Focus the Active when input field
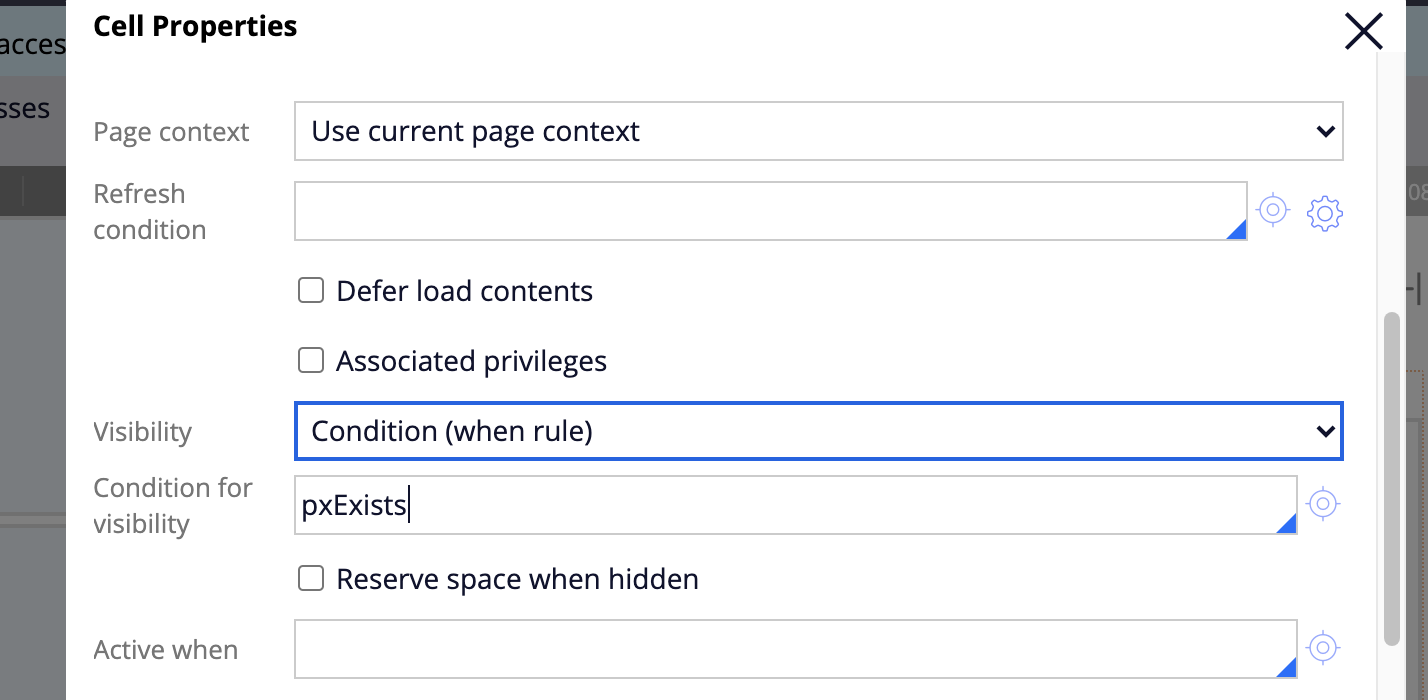Image resolution: width=1428 pixels, height=700 pixels. click(x=795, y=649)
